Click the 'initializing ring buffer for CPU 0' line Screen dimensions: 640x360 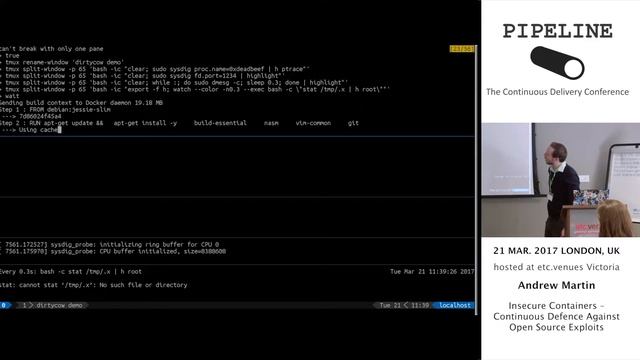click(109, 244)
